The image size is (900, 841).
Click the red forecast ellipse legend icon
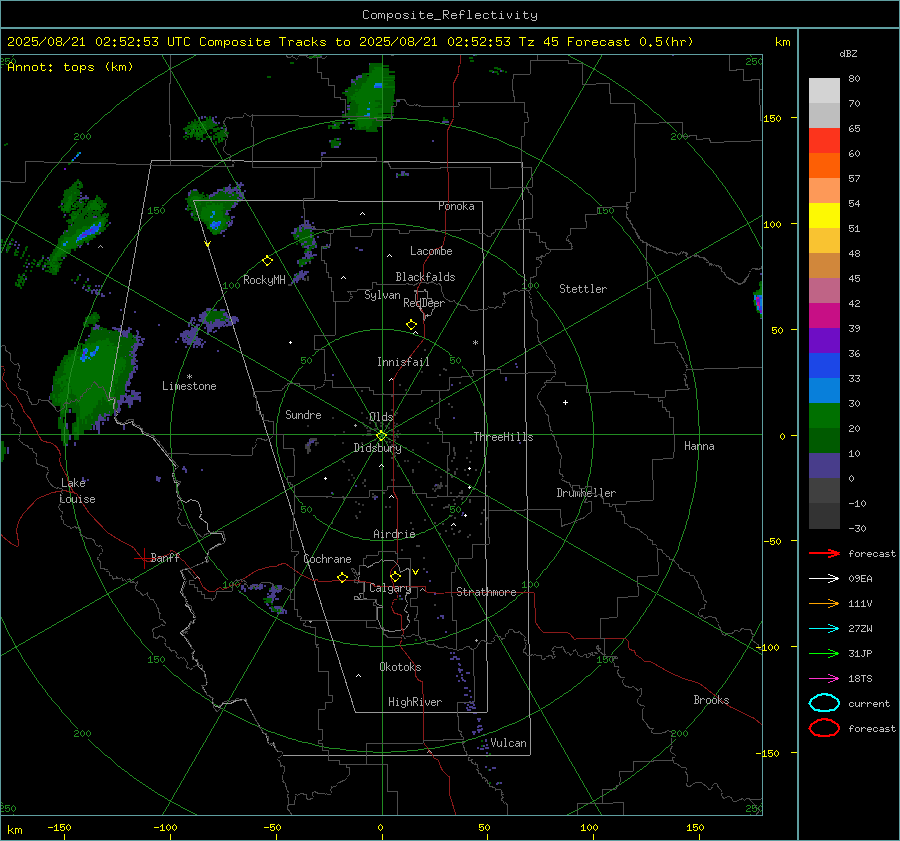(x=824, y=728)
